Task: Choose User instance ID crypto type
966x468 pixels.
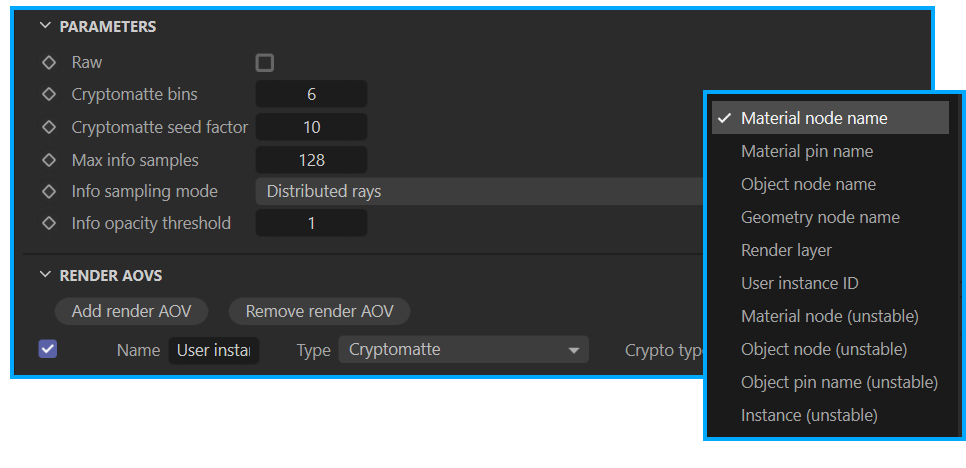Action: point(800,283)
